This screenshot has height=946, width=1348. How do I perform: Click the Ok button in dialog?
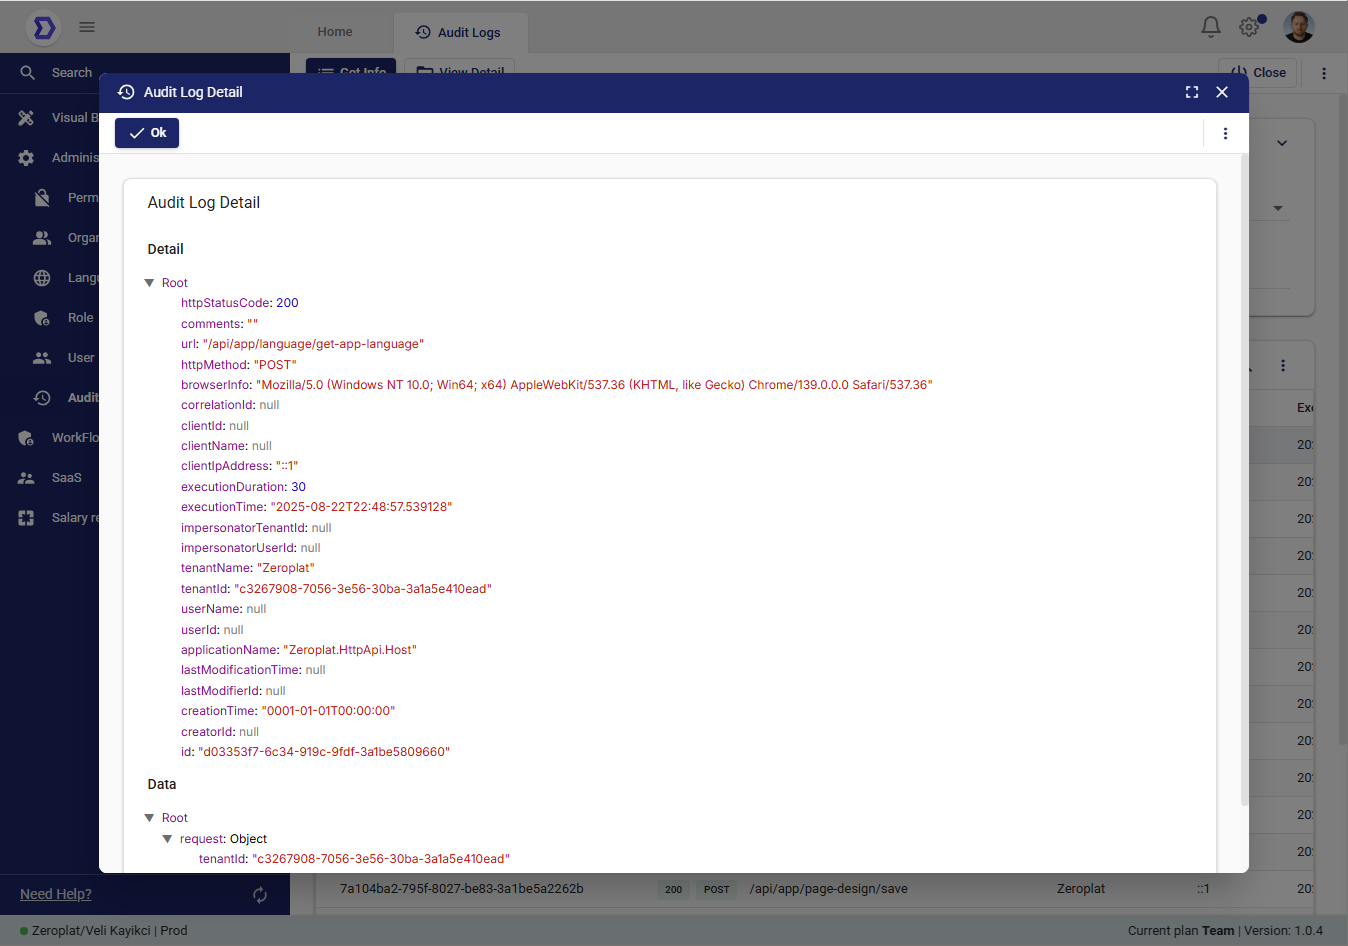point(147,133)
